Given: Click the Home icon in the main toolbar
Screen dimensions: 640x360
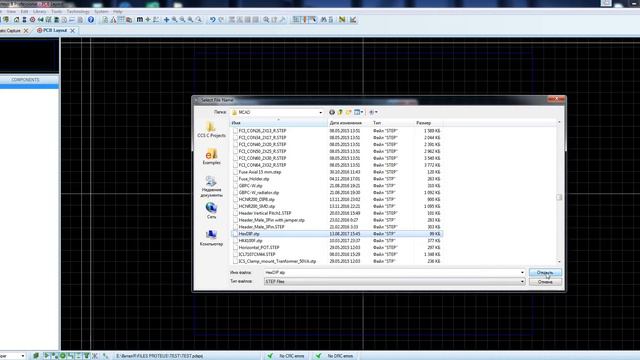Looking at the screenshot, I should [16, 20].
